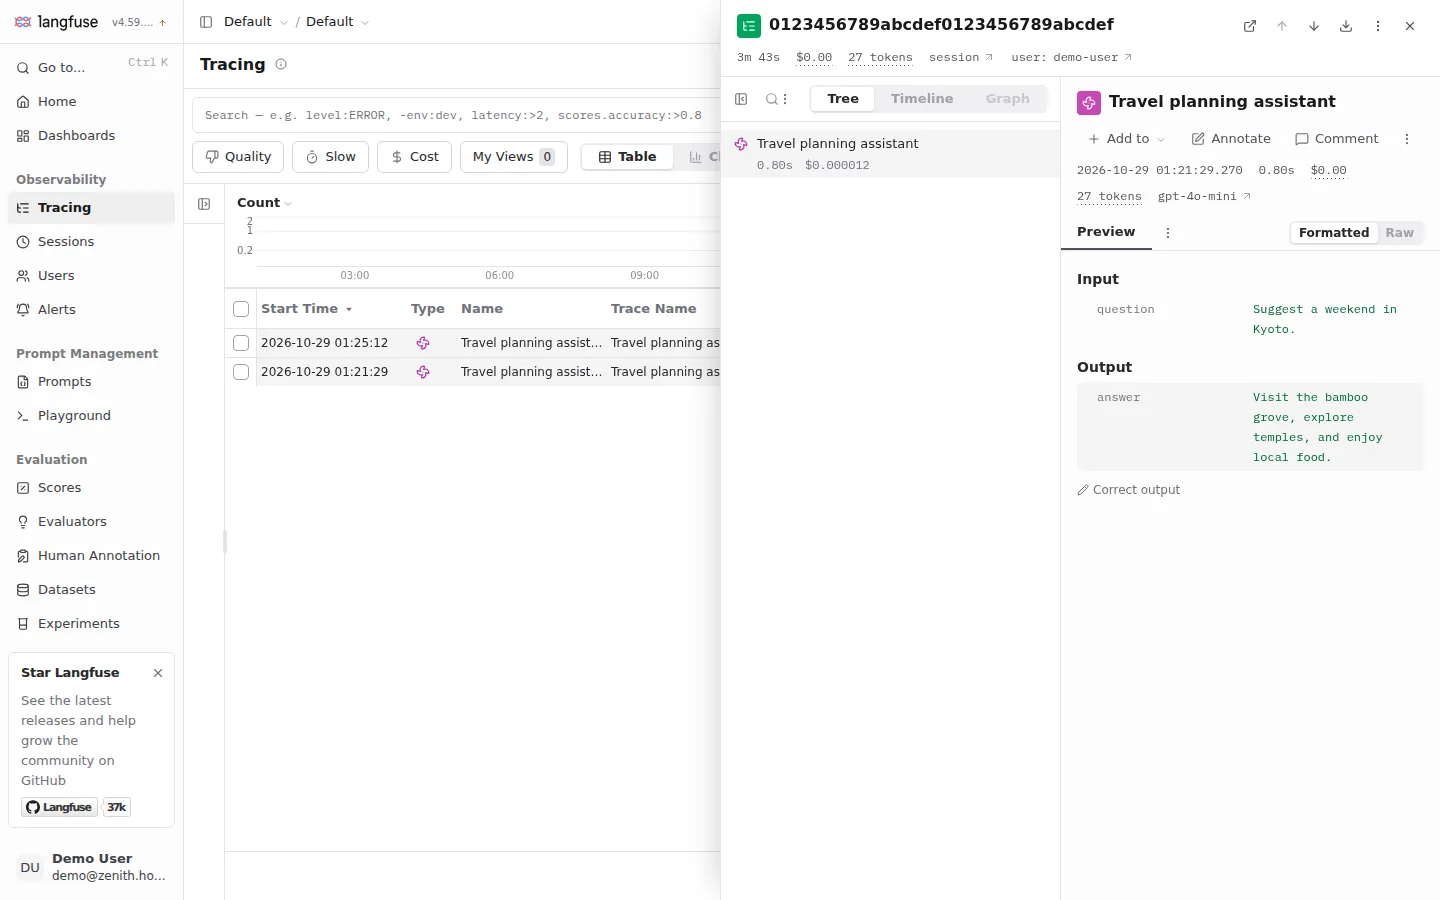The image size is (1440, 900).
Task: Select Travel planning assistant tree node
Action: pyautogui.click(x=890, y=154)
